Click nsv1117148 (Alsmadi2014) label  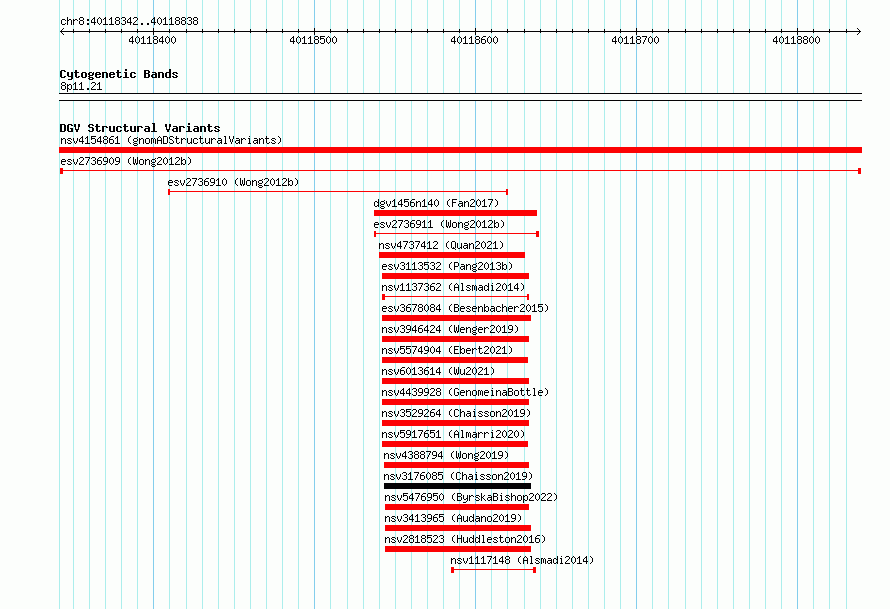click(522, 560)
